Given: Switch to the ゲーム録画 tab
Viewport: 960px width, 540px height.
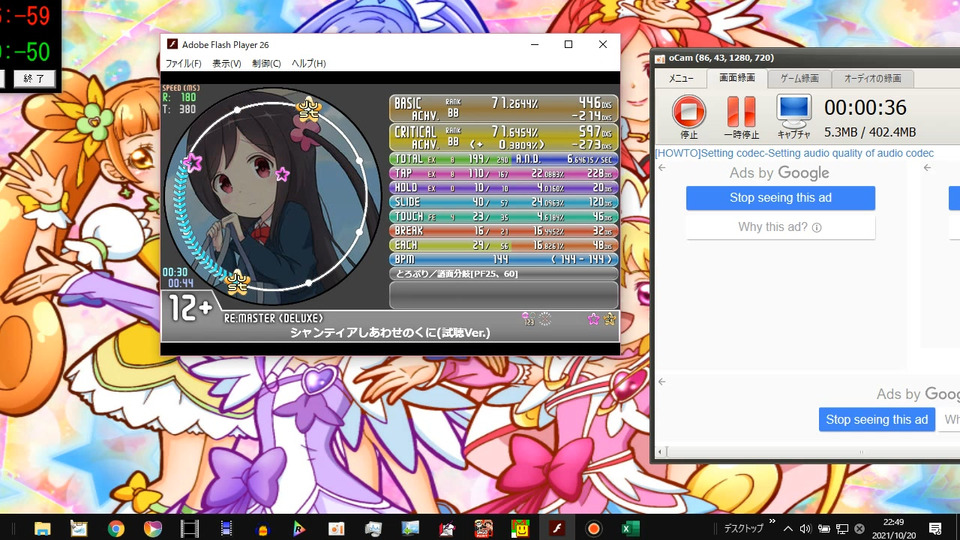Looking at the screenshot, I should [x=799, y=78].
